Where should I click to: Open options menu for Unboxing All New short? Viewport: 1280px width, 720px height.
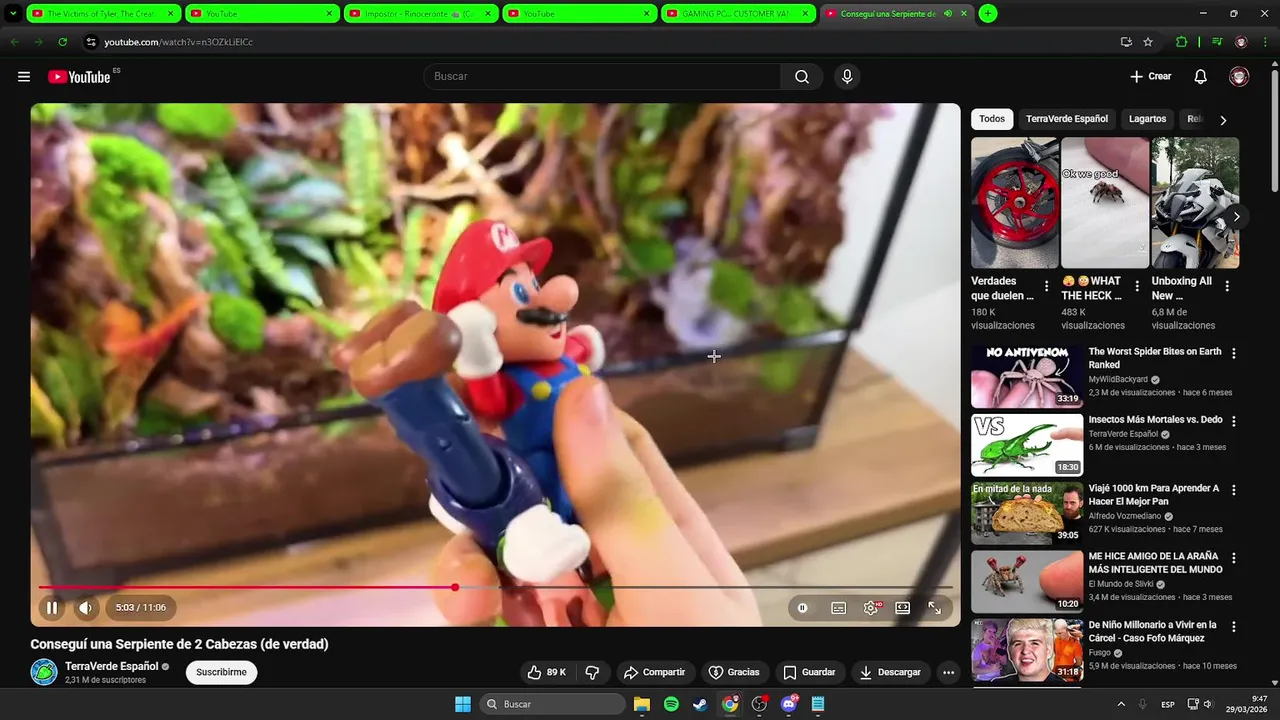pyautogui.click(x=1227, y=286)
